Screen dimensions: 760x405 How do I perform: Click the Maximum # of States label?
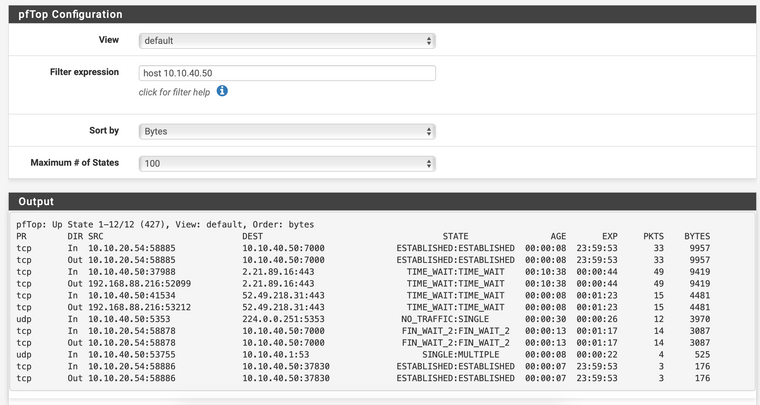coord(75,163)
